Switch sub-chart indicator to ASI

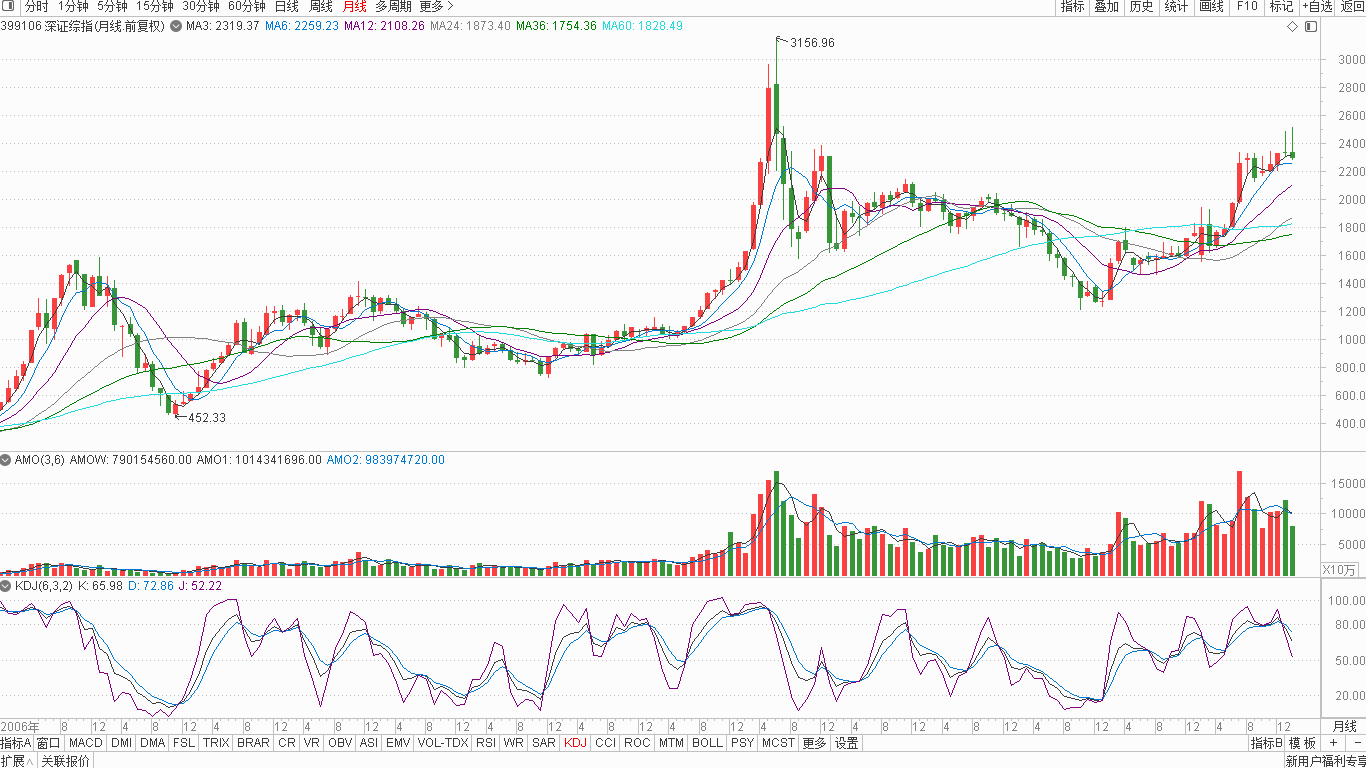[x=369, y=743]
